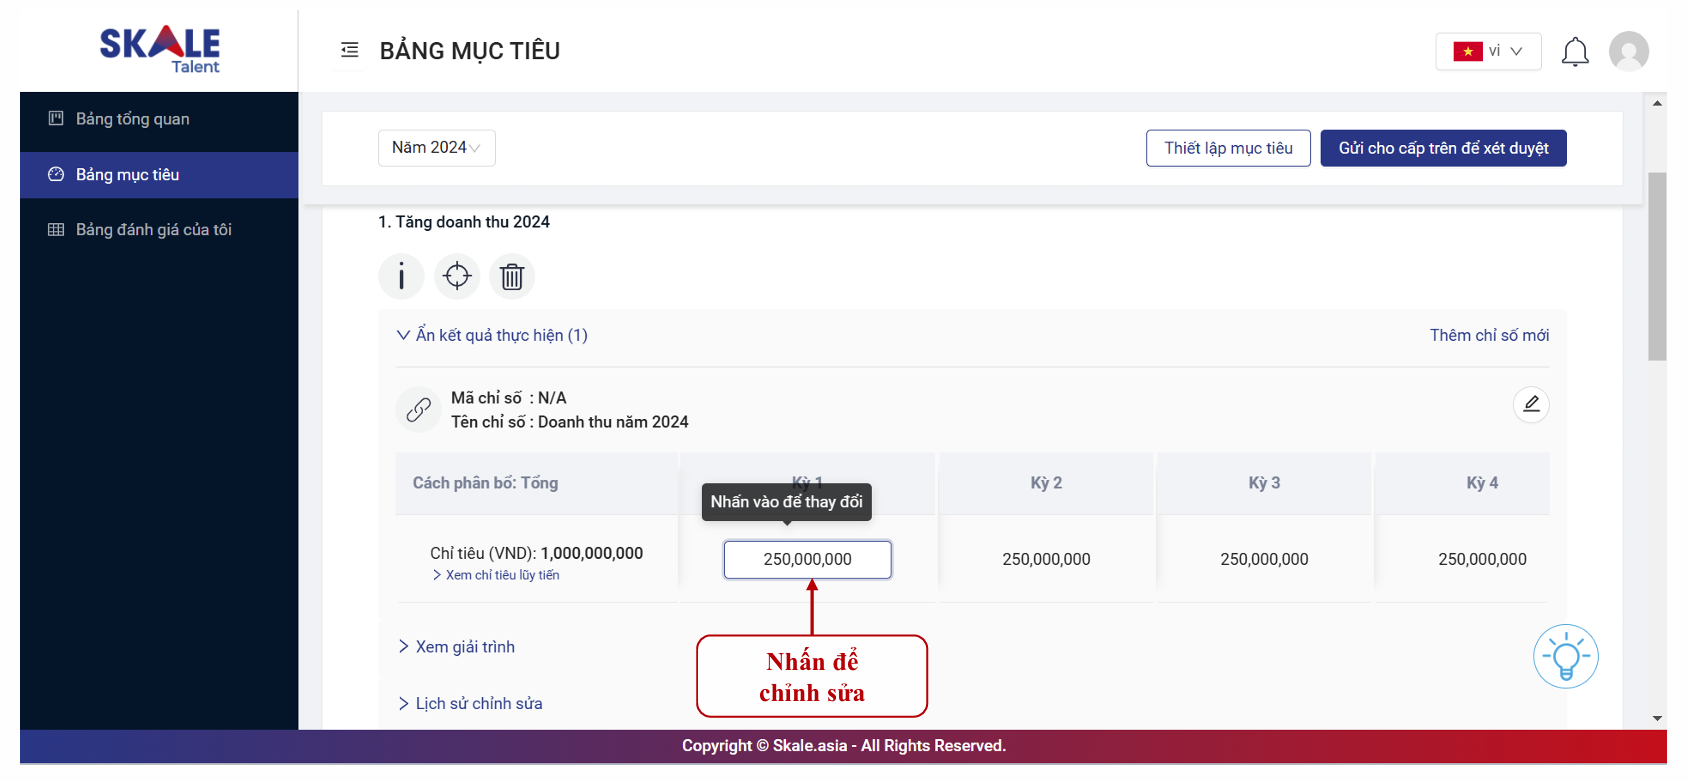1688x781 pixels.
Task: Expand Lịch sử chỉnh sửa section
Action: (x=470, y=704)
